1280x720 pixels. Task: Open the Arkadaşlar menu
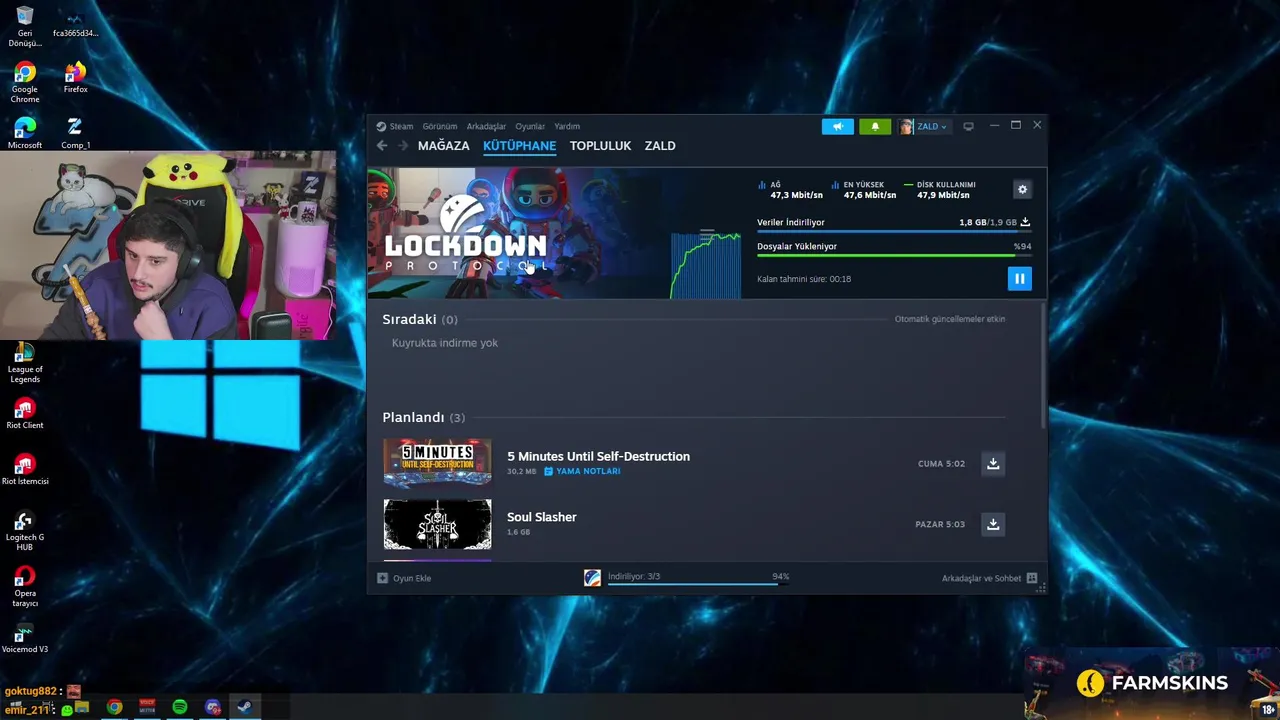(486, 126)
